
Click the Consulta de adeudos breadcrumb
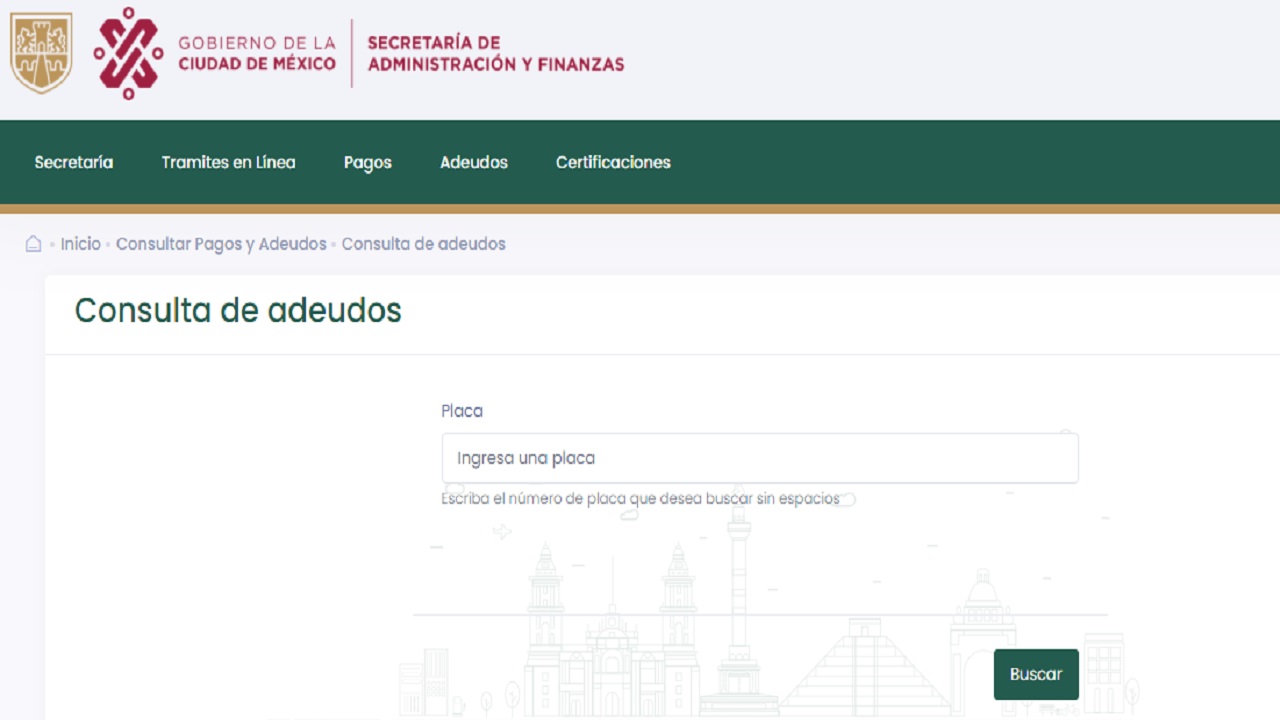pos(423,244)
